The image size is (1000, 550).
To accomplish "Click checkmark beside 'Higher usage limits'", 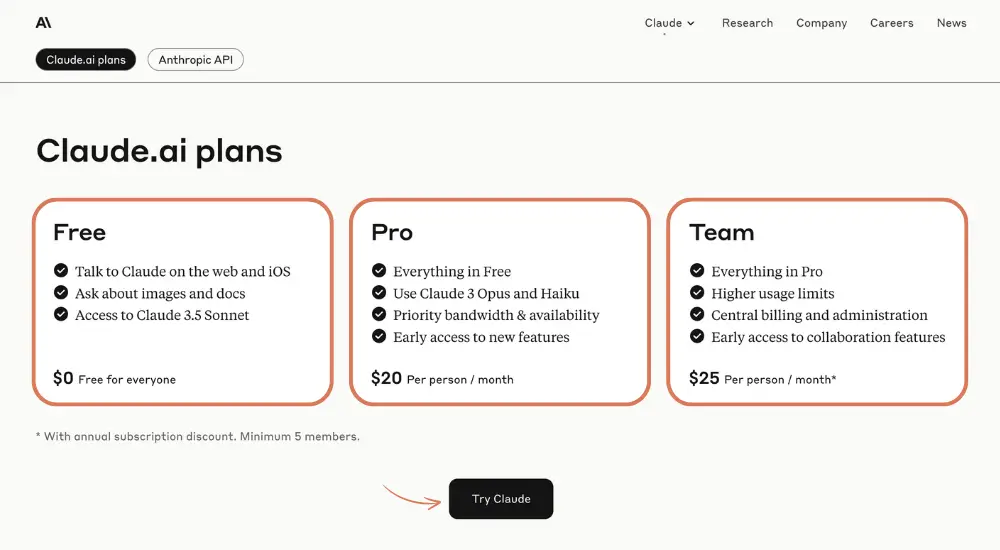I will 697,293.
